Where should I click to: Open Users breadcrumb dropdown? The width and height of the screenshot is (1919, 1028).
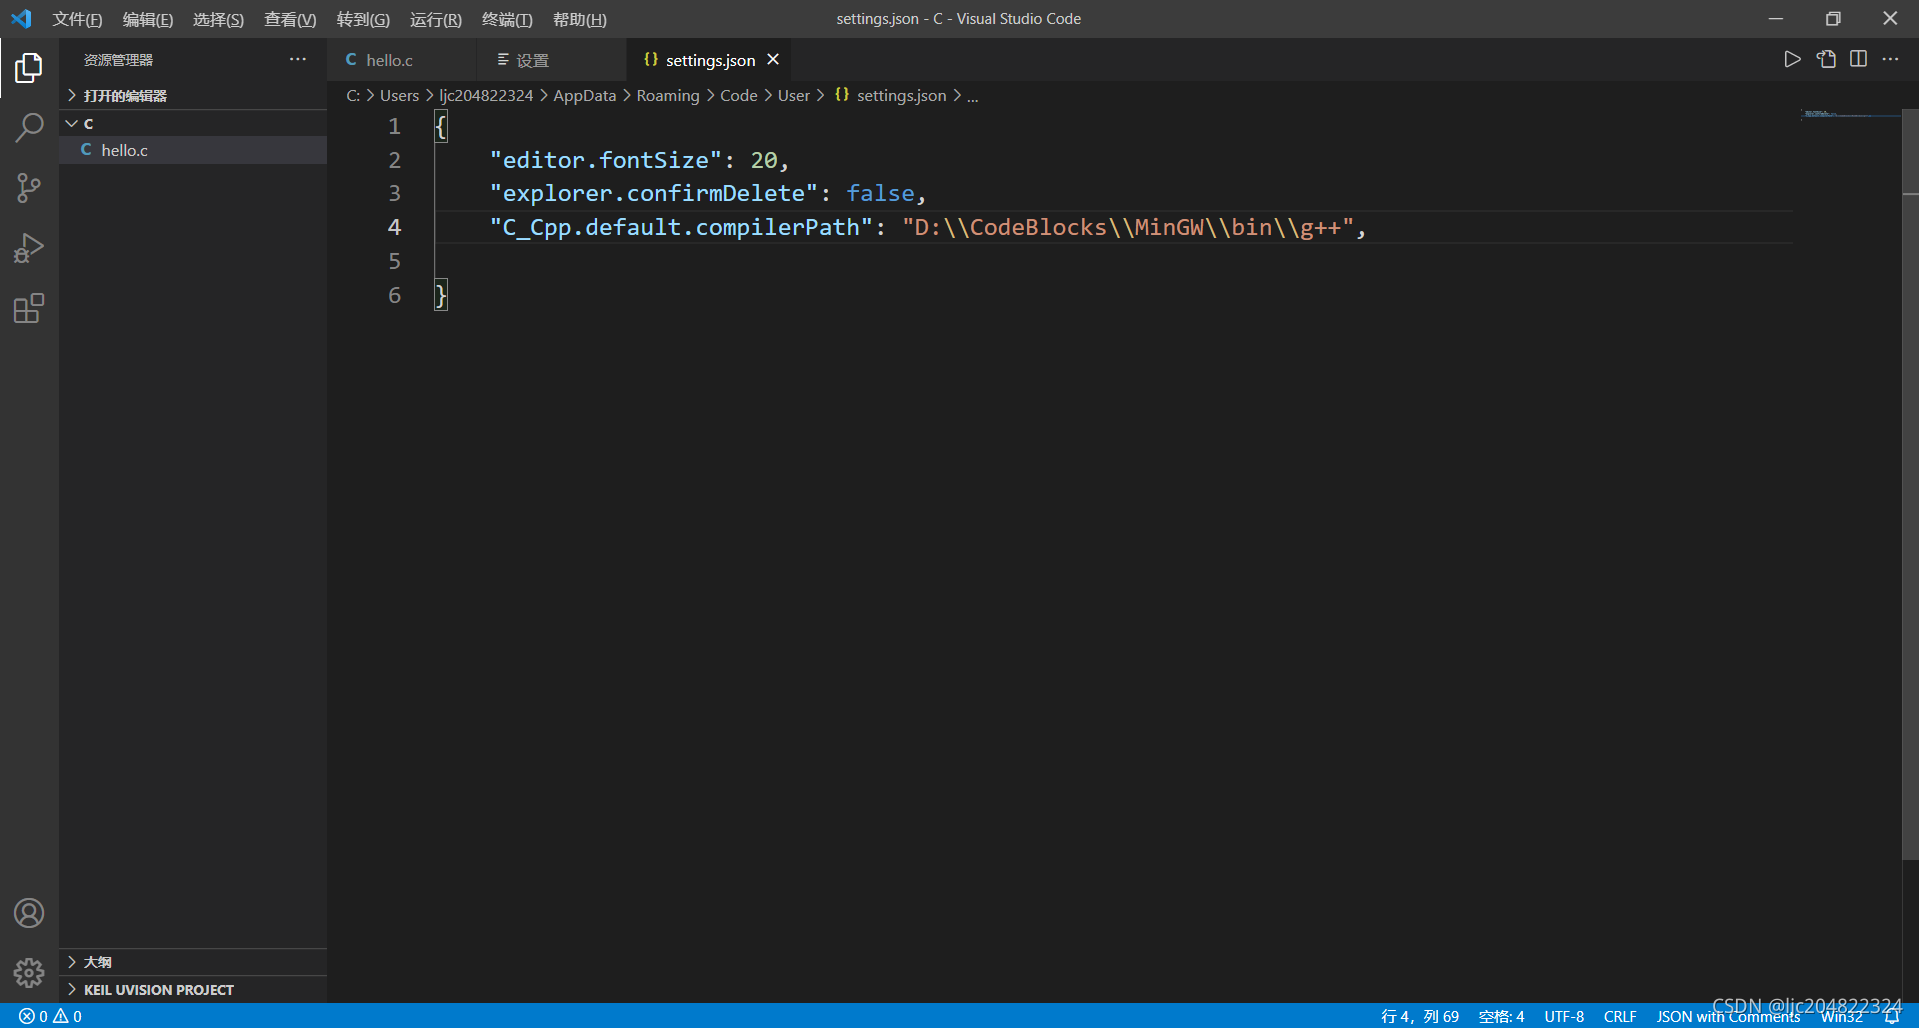[399, 96]
